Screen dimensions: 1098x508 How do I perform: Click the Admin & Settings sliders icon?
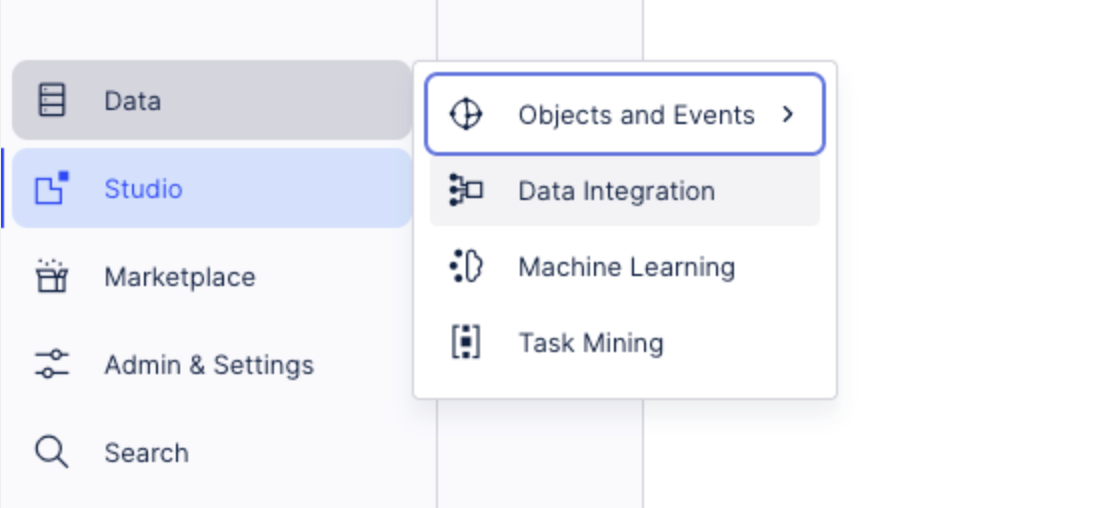pos(51,364)
